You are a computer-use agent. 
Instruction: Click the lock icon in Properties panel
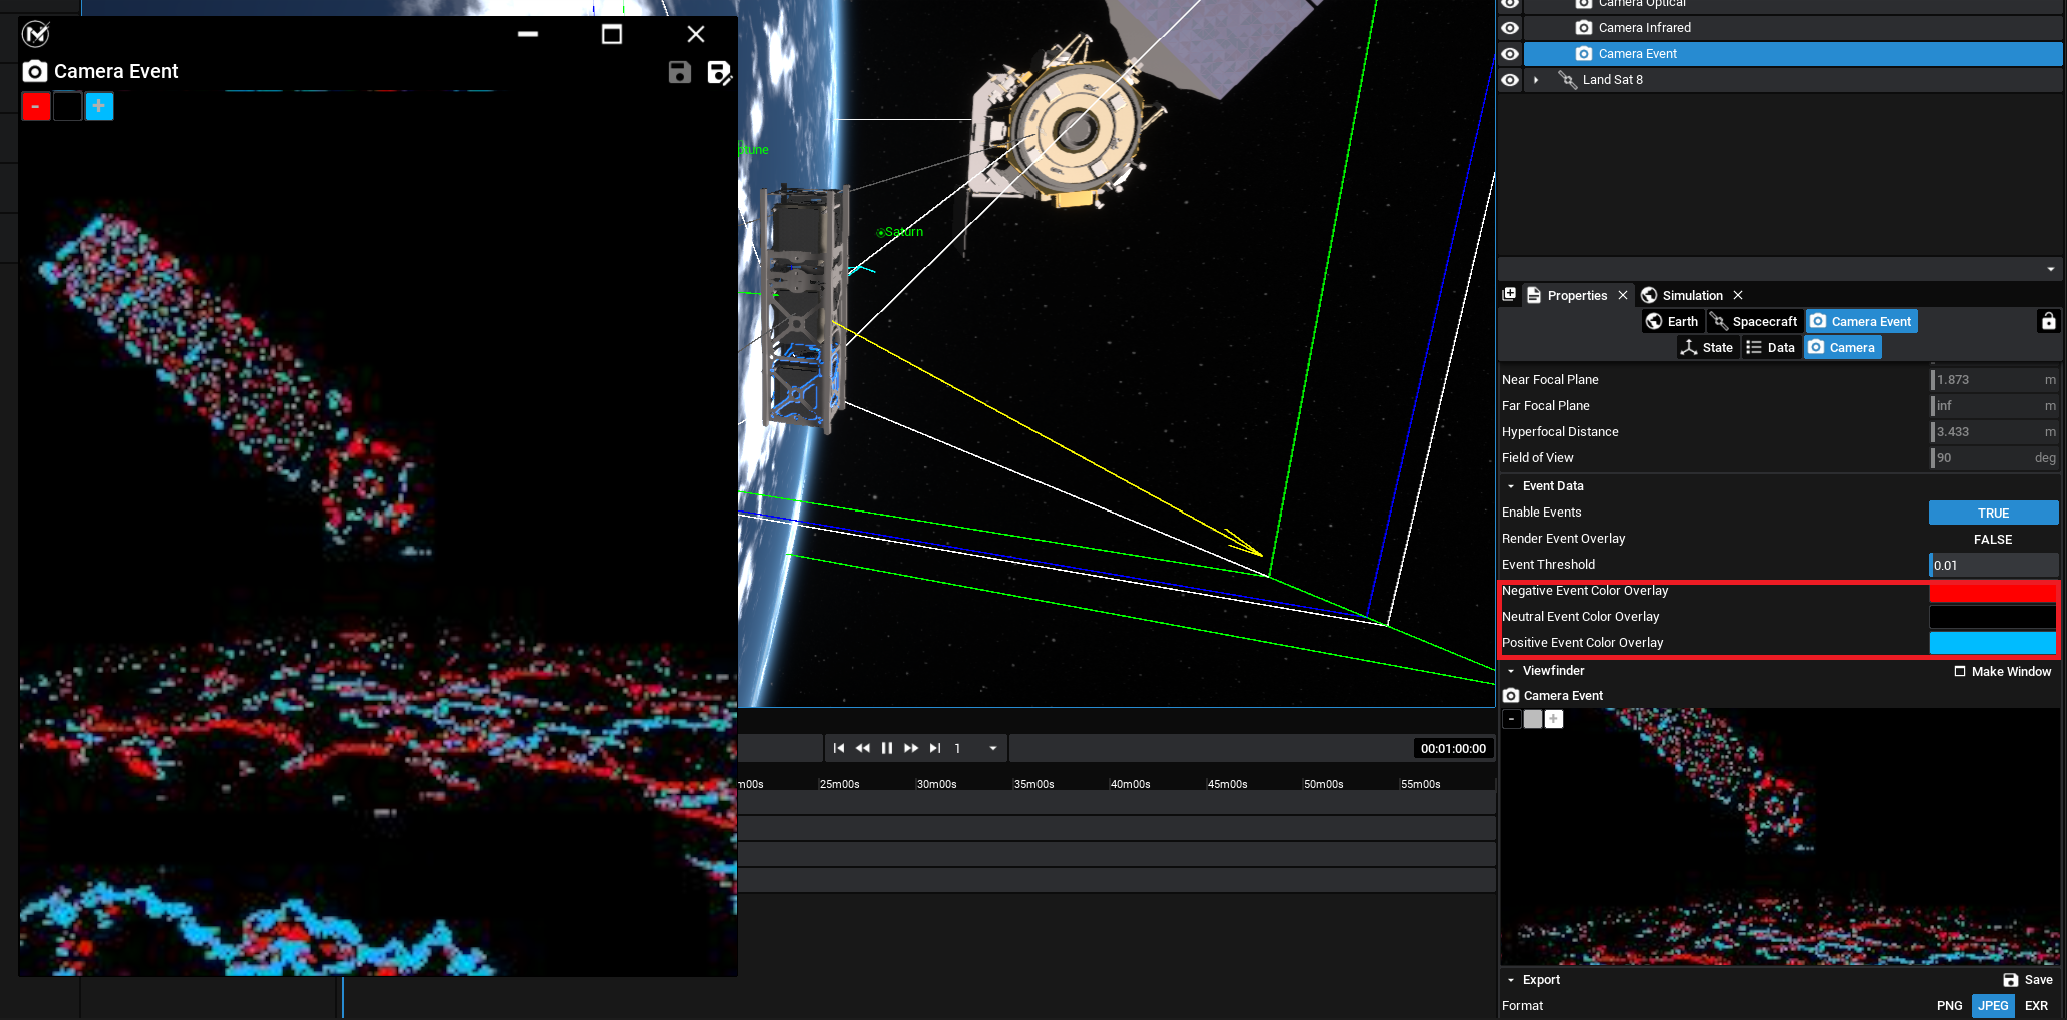click(2048, 321)
